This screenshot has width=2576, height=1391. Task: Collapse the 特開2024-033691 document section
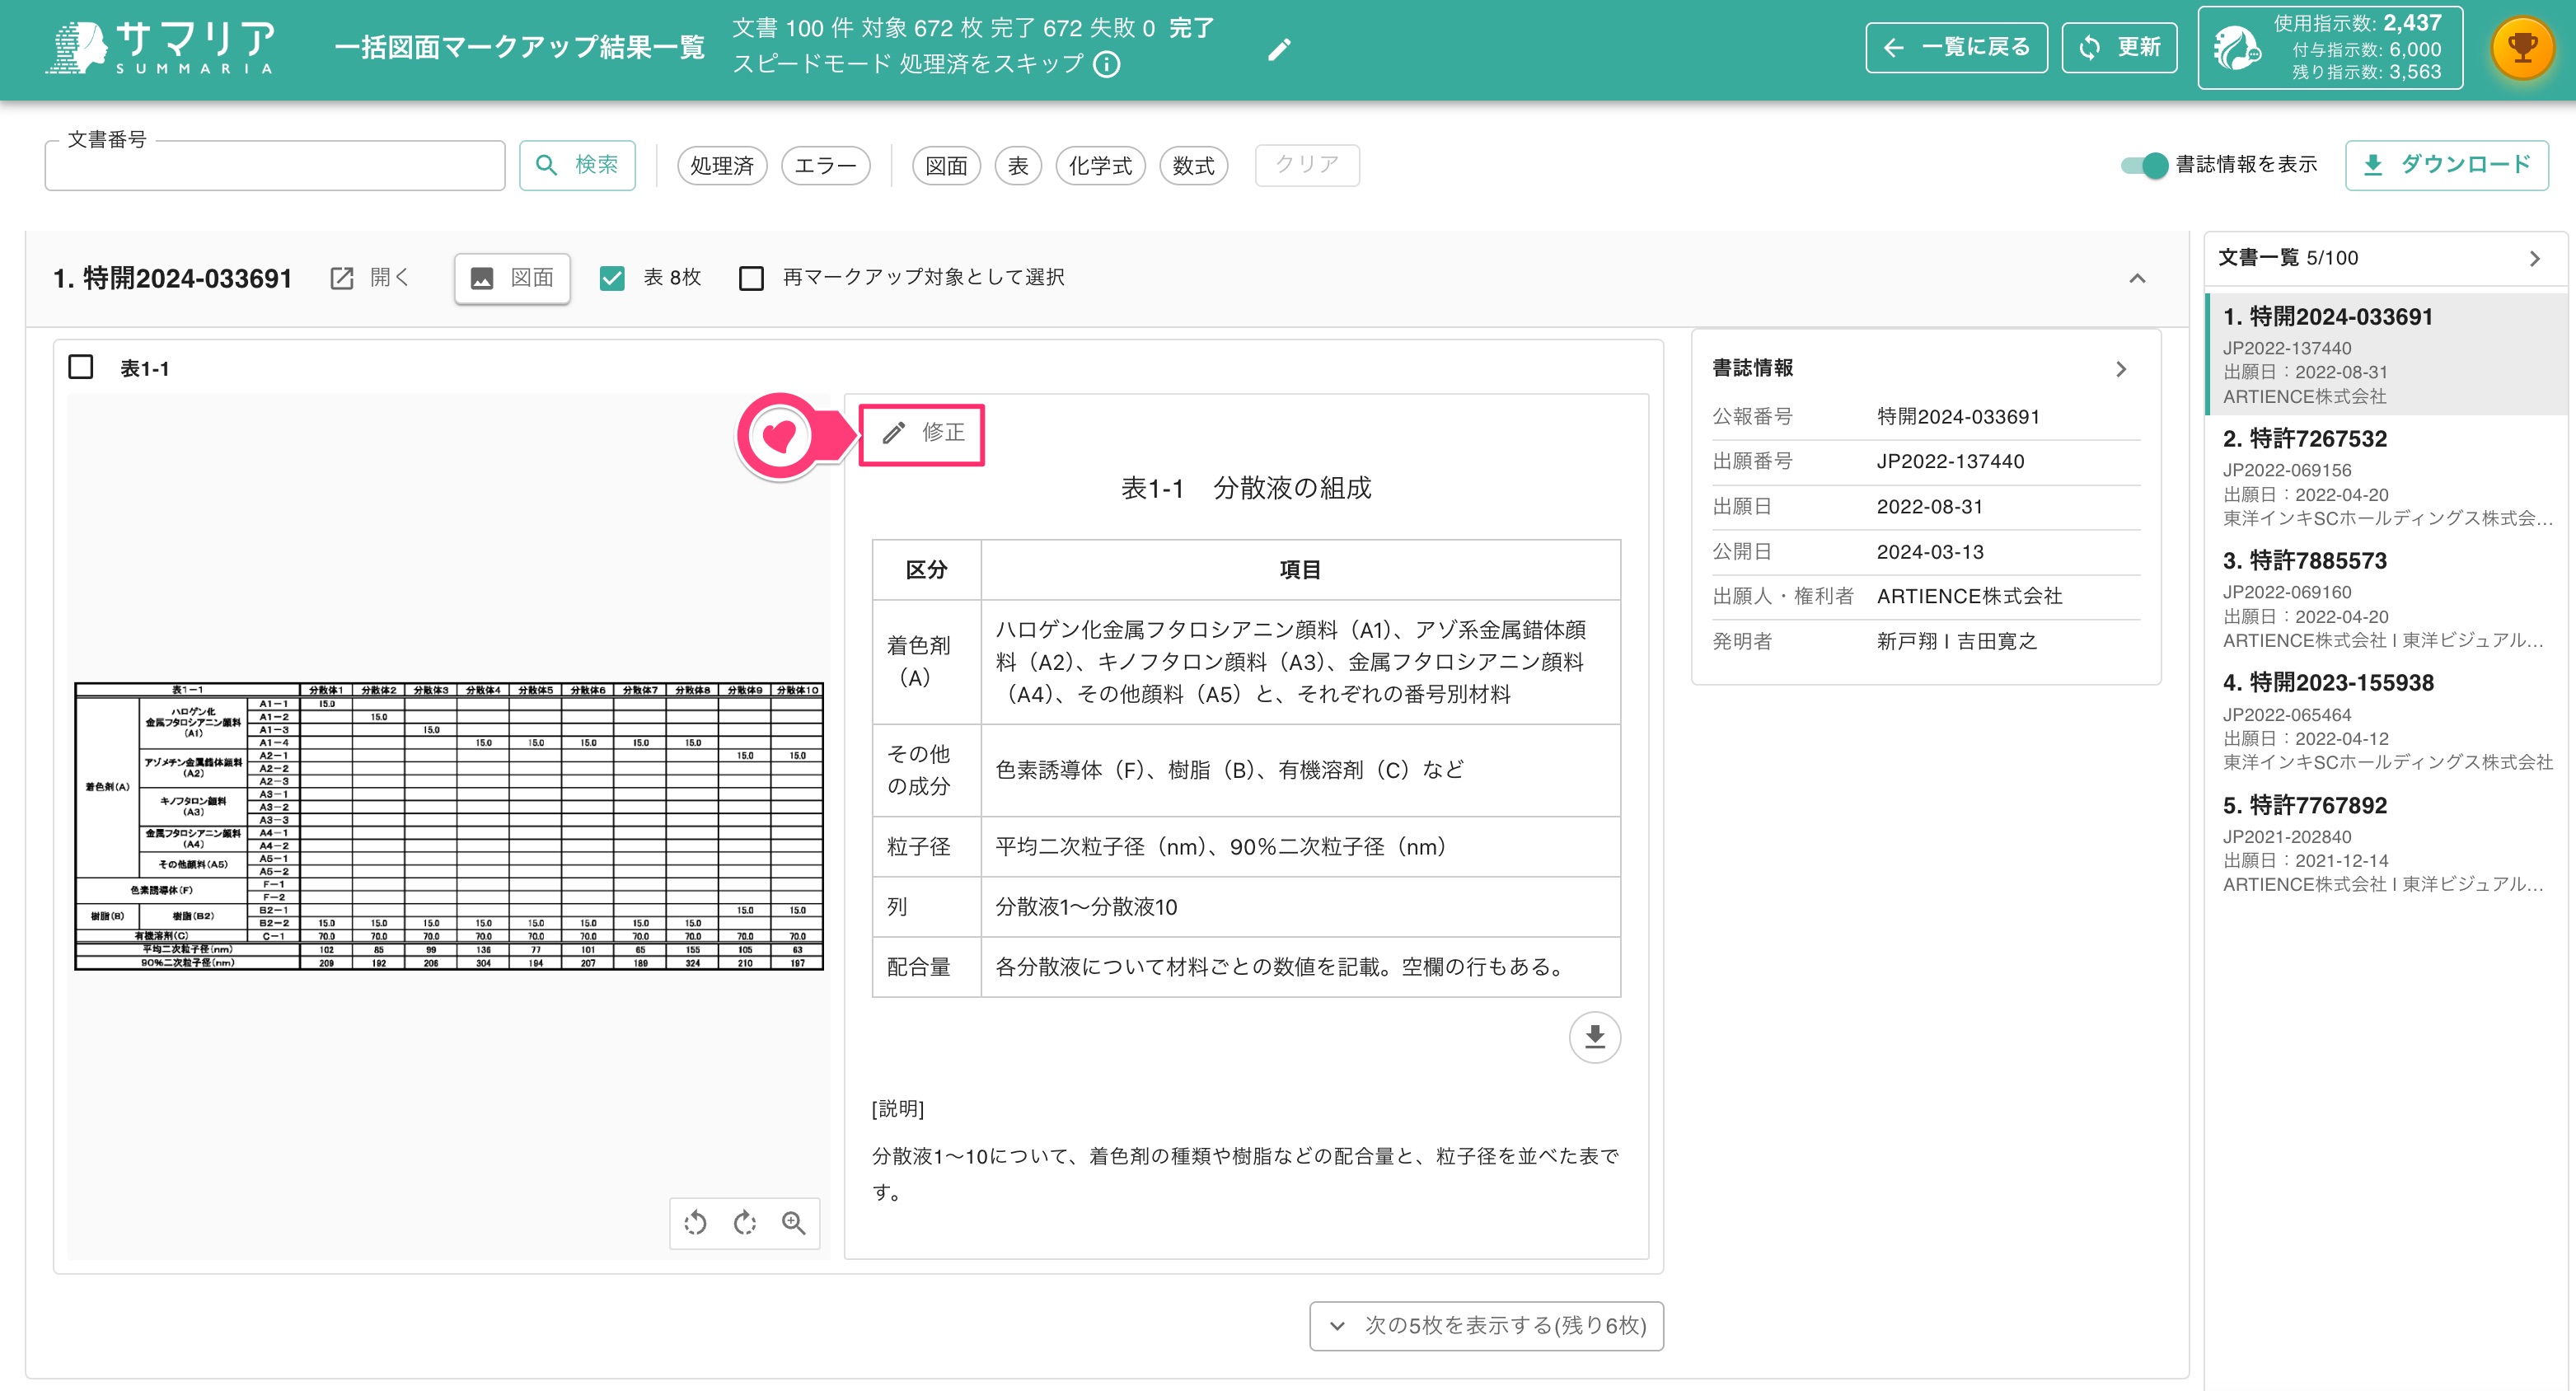[x=2137, y=278]
